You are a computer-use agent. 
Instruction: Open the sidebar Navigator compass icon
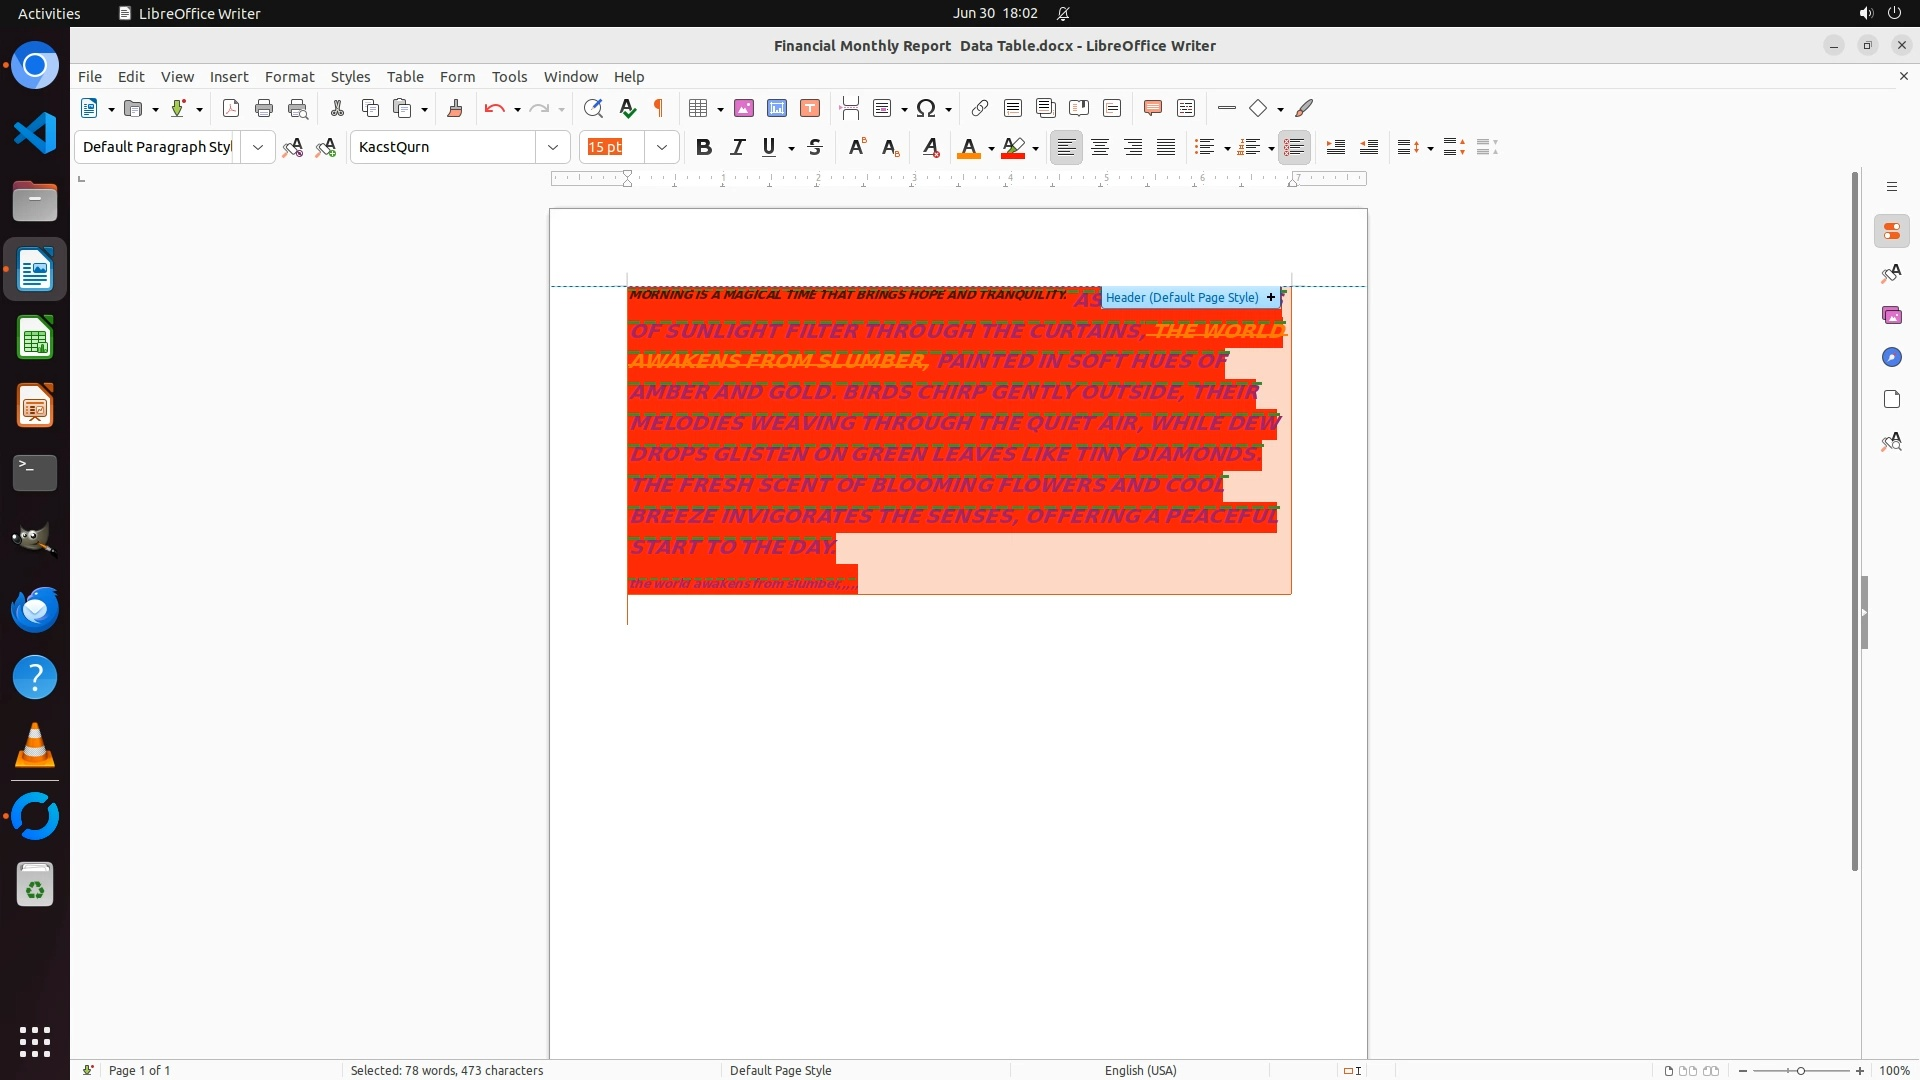[1891, 358]
